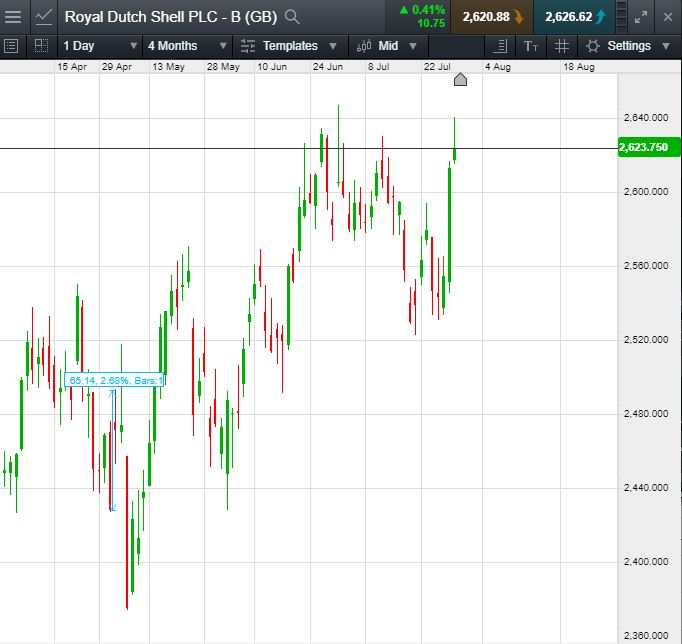Close the chart panel
This screenshot has width=682, height=644.
[x=668, y=17]
